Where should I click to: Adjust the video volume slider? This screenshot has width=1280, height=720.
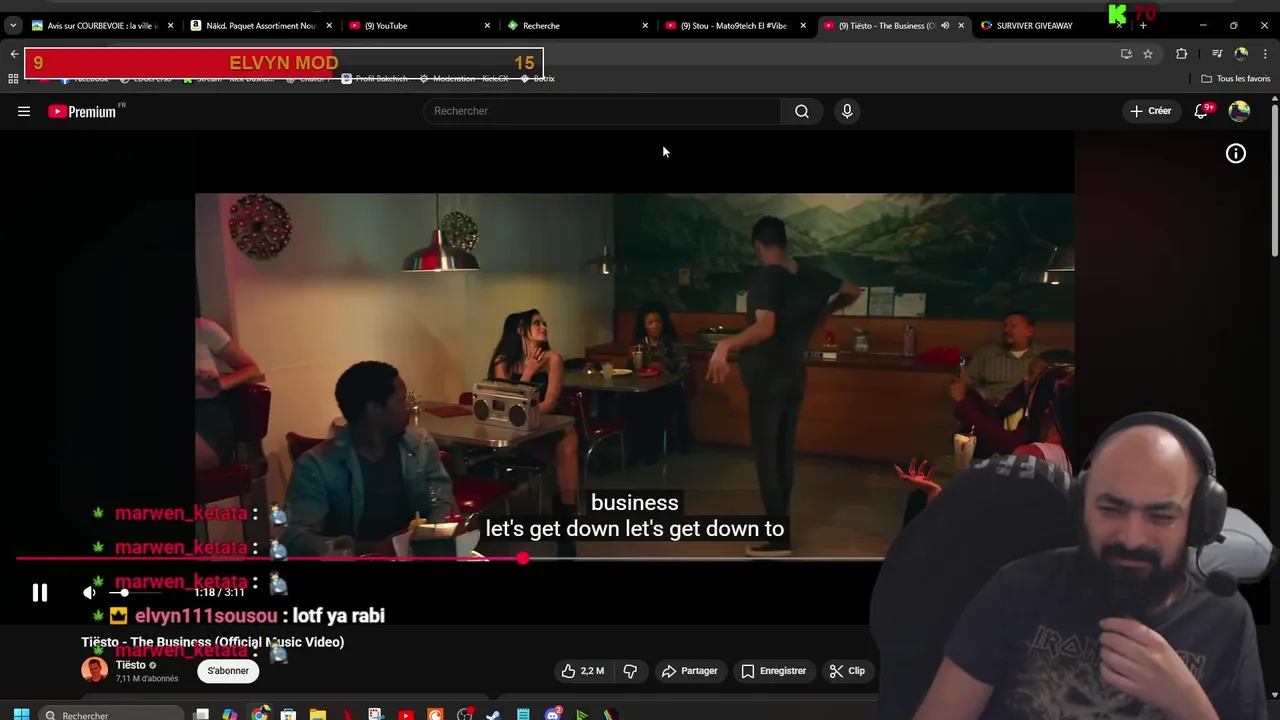(133, 593)
